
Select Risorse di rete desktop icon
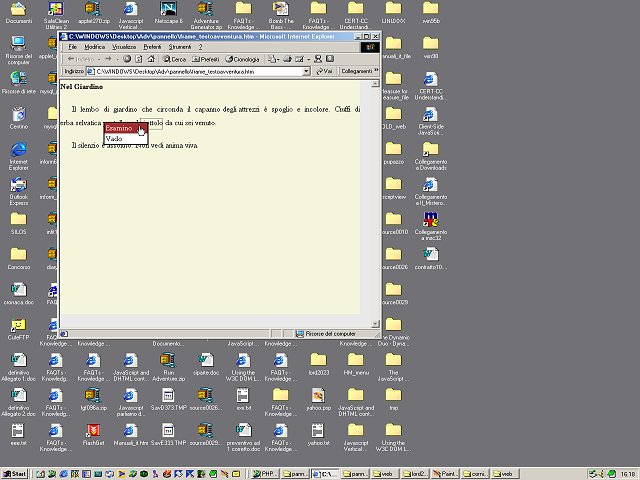pos(19,83)
